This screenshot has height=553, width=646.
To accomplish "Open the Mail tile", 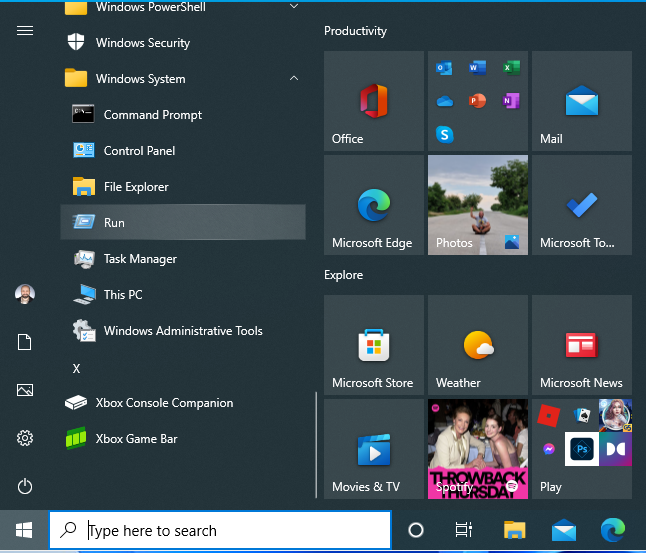I will (x=582, y=101).
